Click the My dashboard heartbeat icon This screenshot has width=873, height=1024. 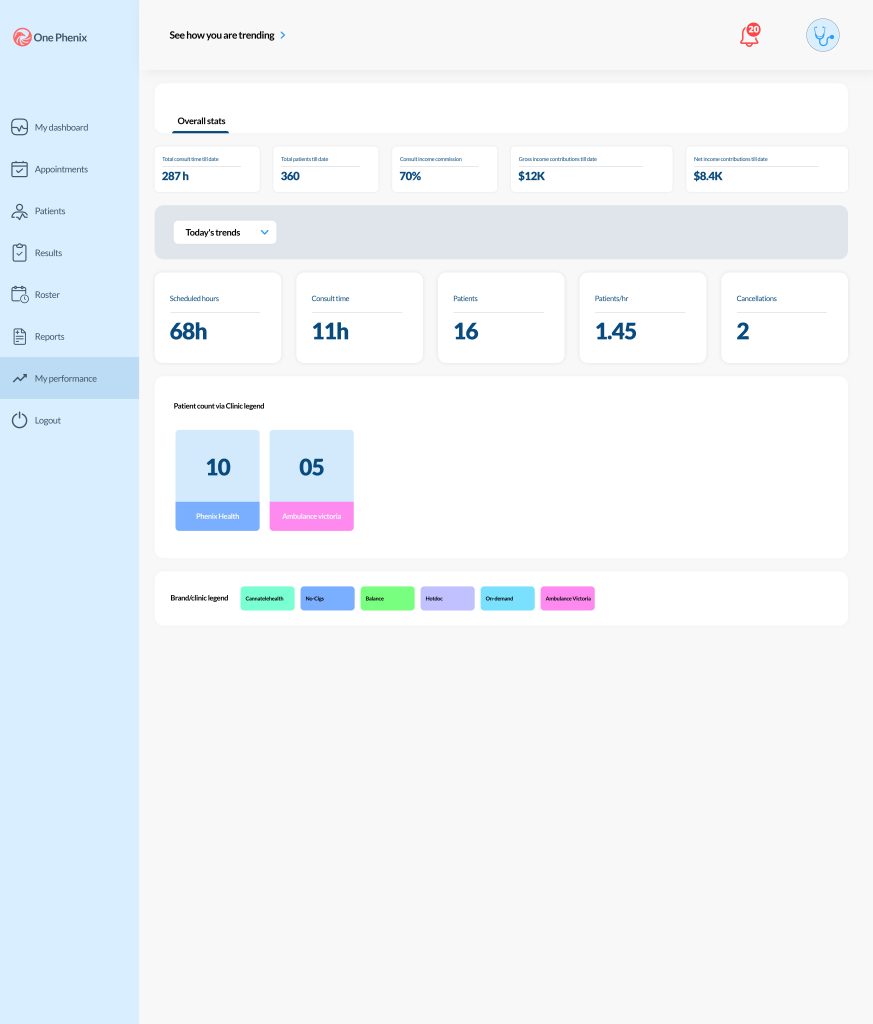(x=19, y=127)
